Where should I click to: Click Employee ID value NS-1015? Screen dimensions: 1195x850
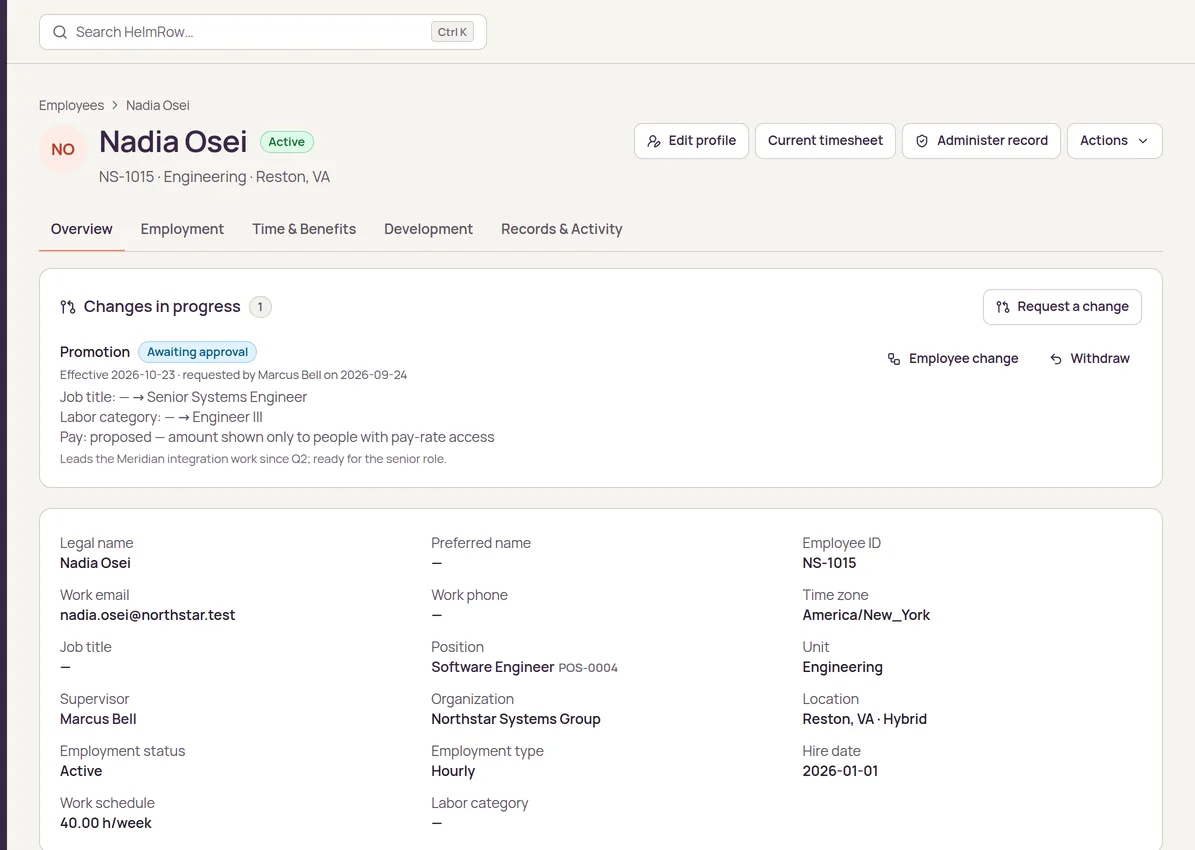click(829, 563)
